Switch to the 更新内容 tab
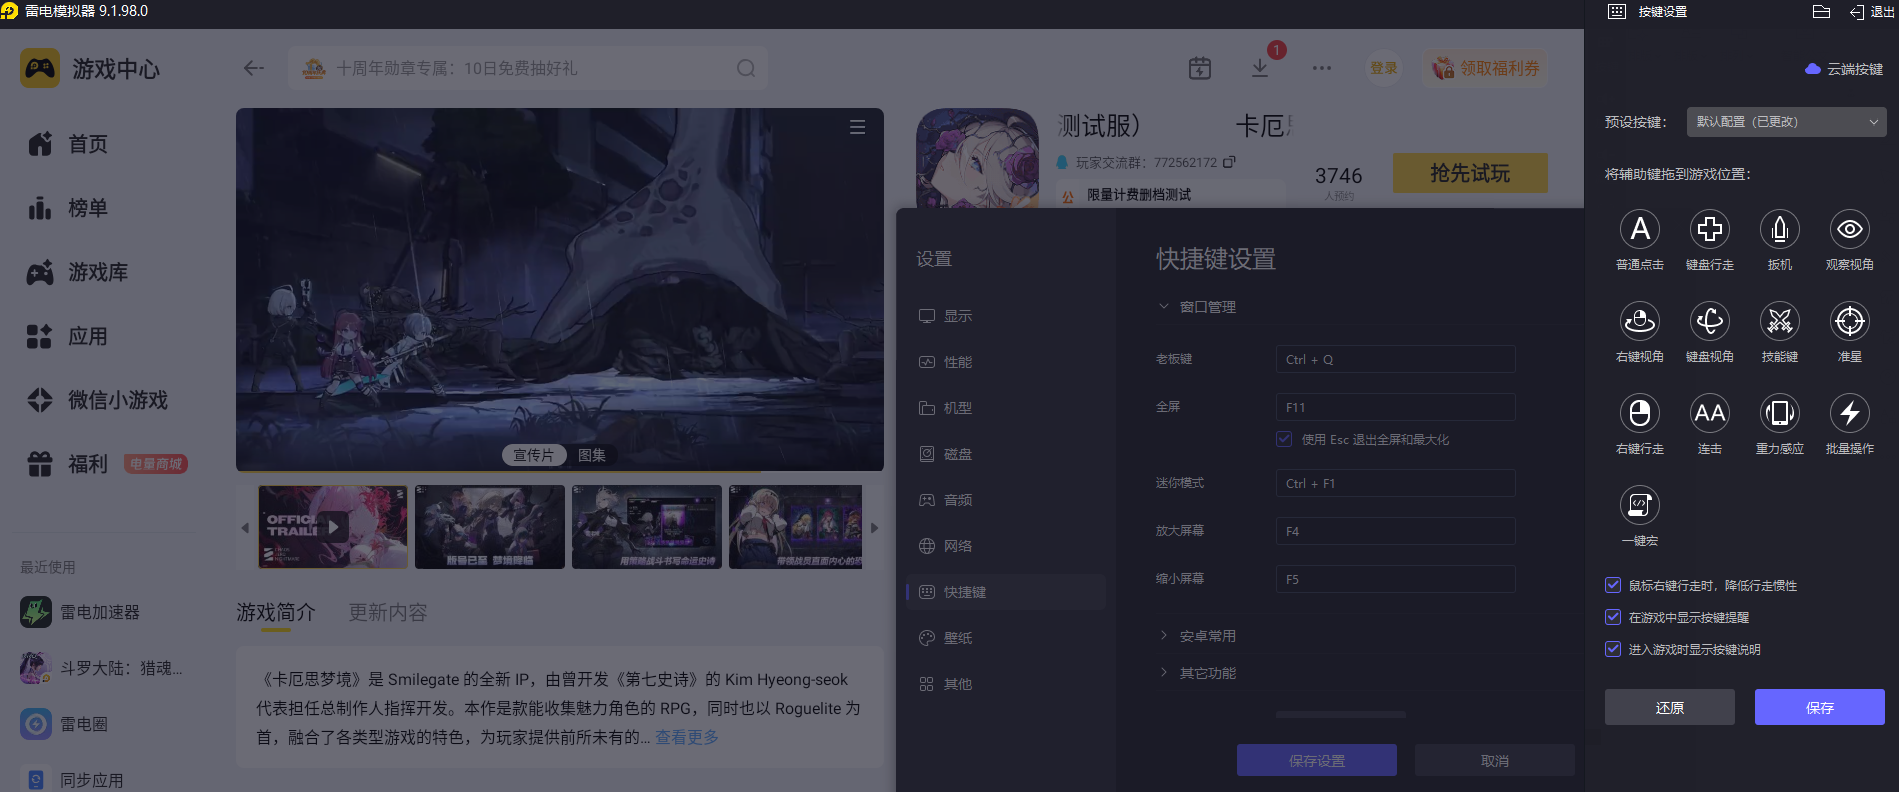 pyautogui.click(x=388, y=612)
